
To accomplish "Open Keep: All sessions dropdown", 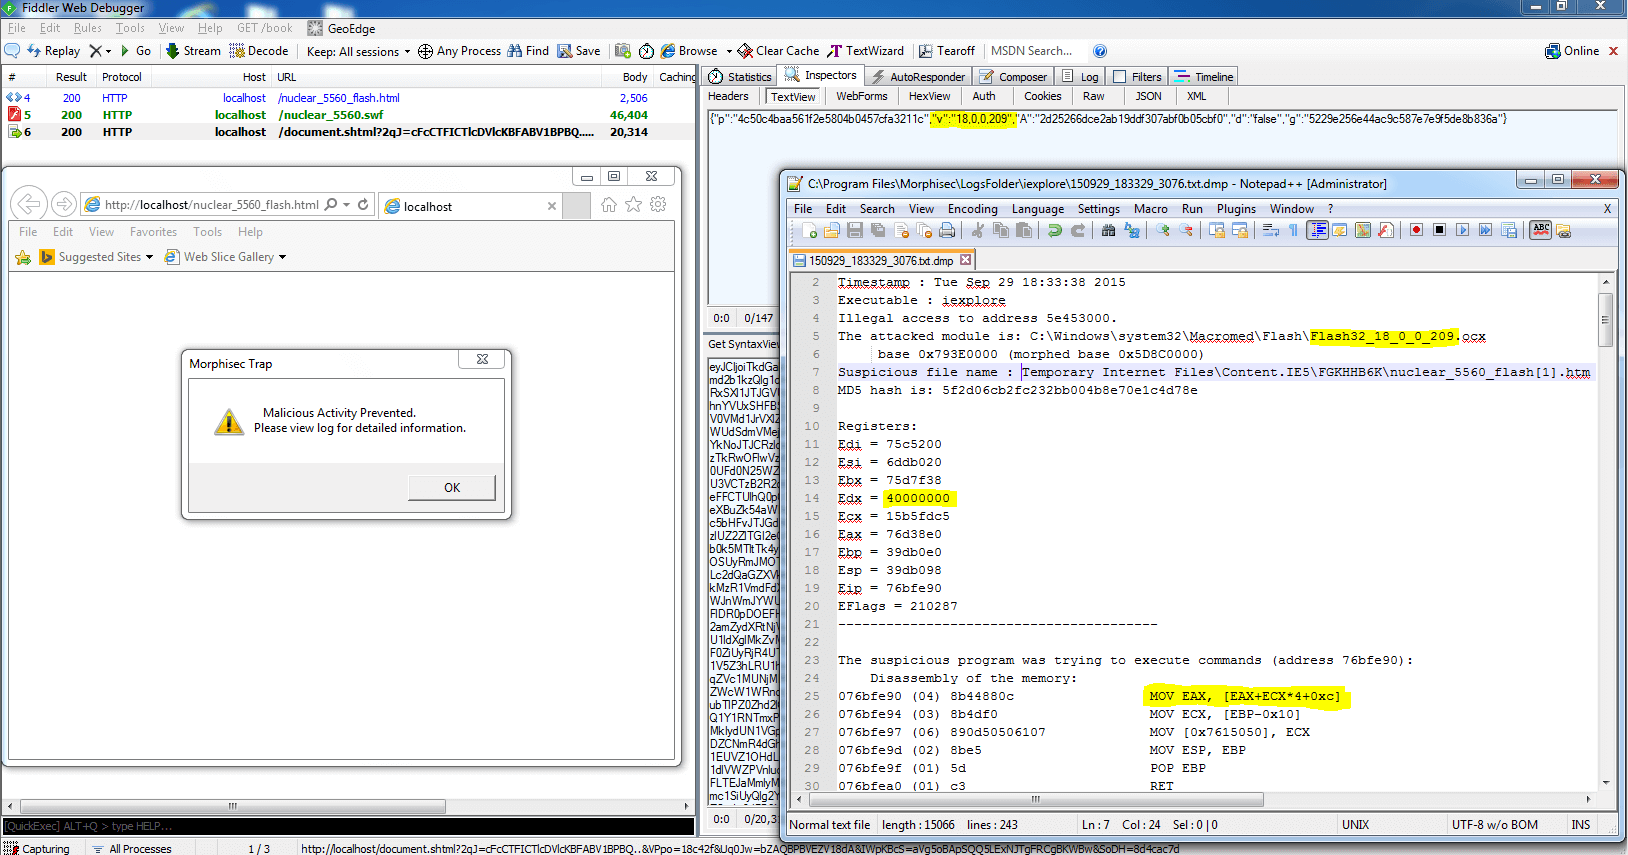I will tap(358, 51).
